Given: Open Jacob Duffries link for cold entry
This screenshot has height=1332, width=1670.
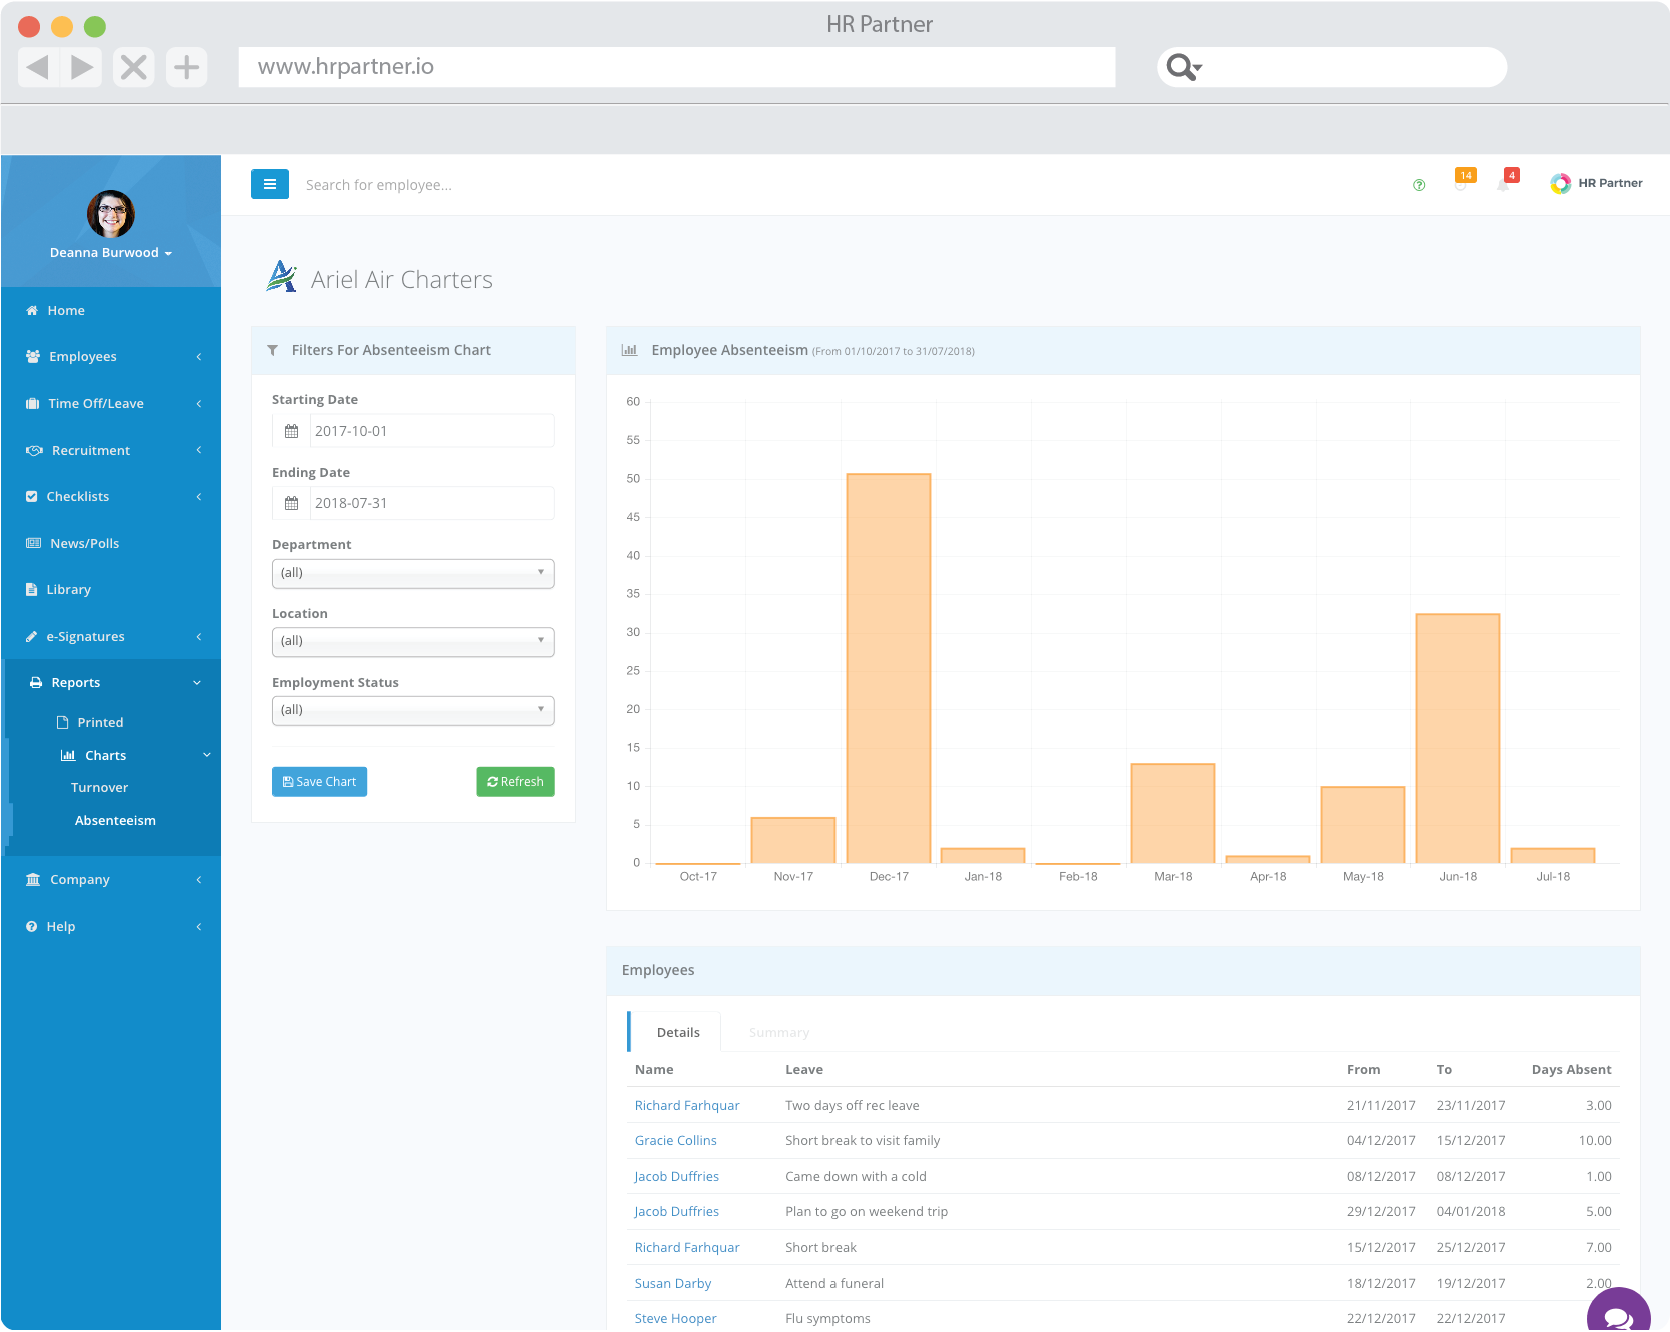Looking at the screenshot, I should click(676, 1177).
